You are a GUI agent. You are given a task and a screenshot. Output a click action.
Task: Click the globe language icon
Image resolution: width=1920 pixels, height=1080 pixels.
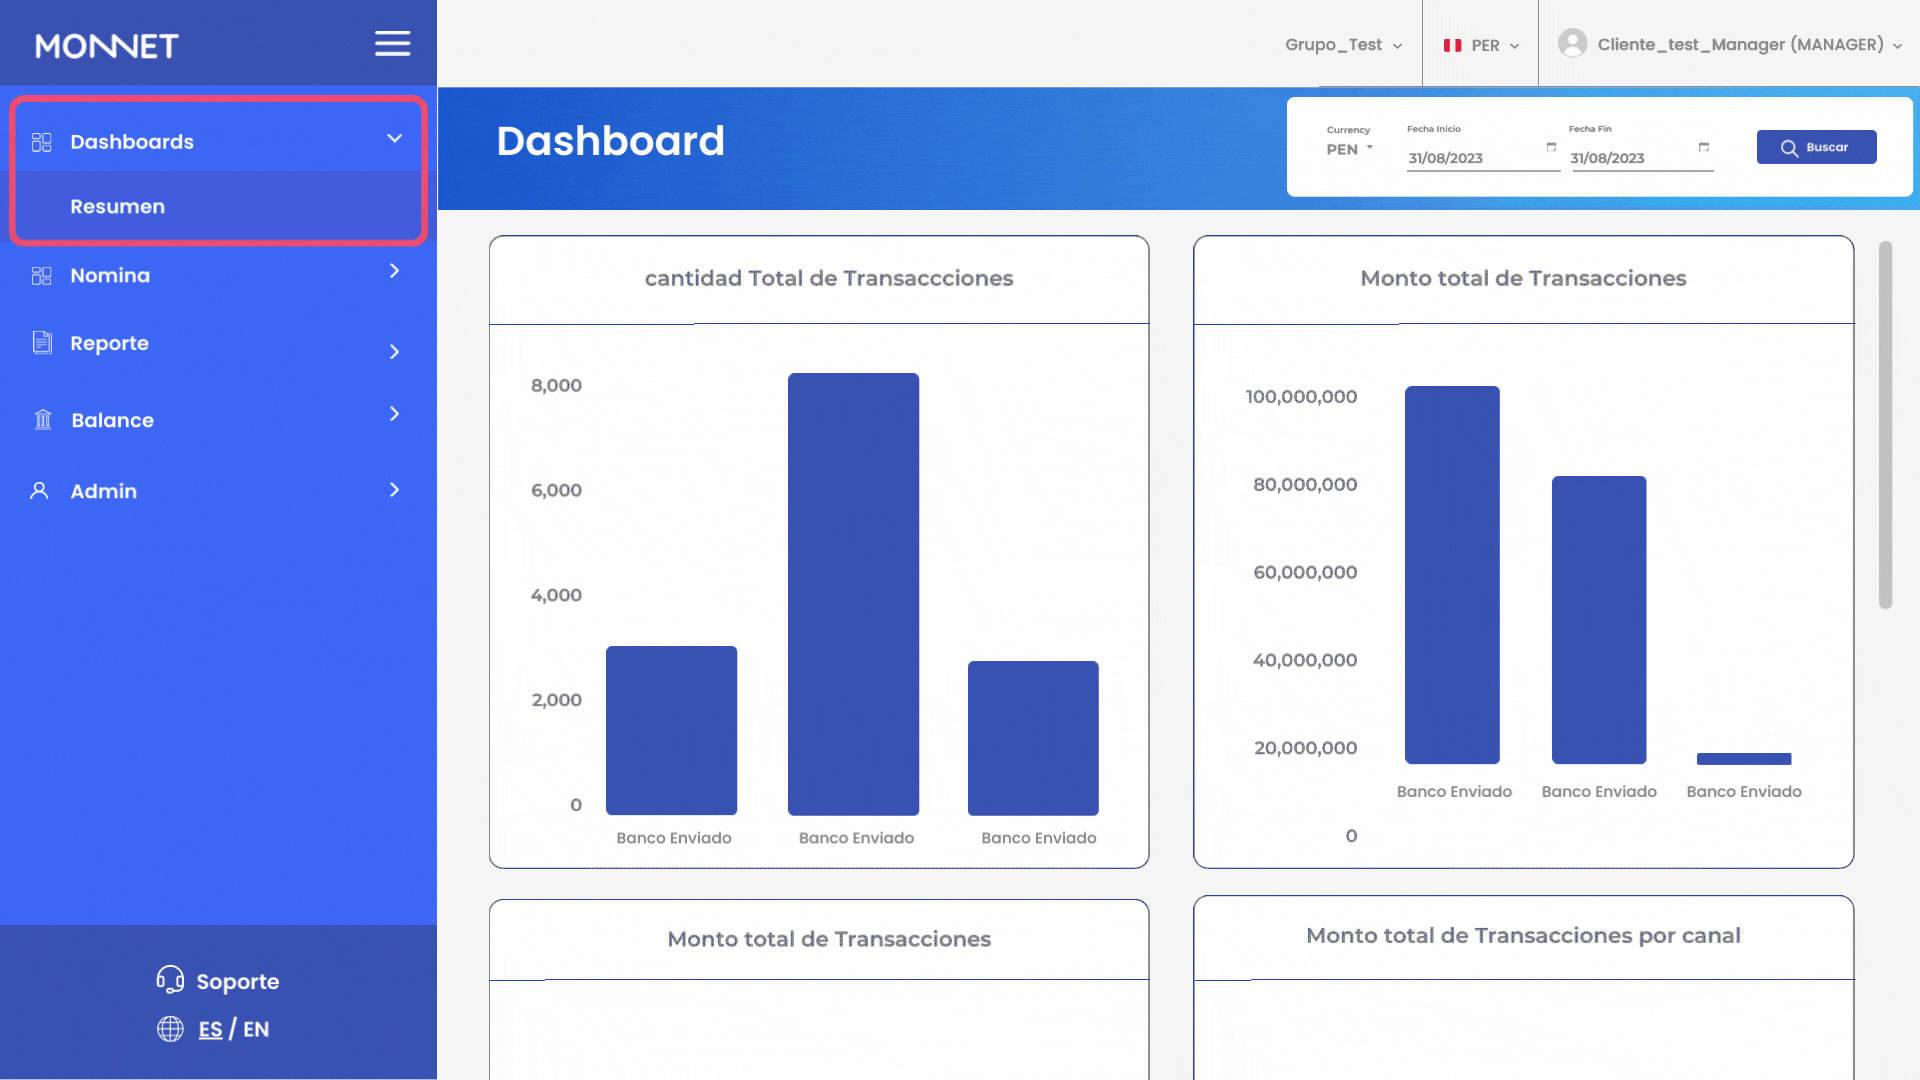pyautogui.click(x=170, y=1029)
